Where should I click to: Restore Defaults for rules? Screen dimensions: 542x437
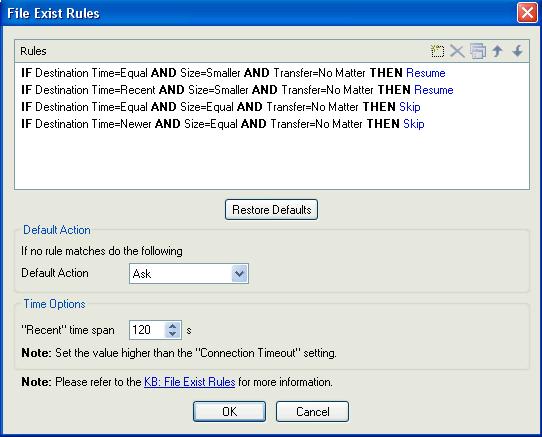click(x=271, y=210)
